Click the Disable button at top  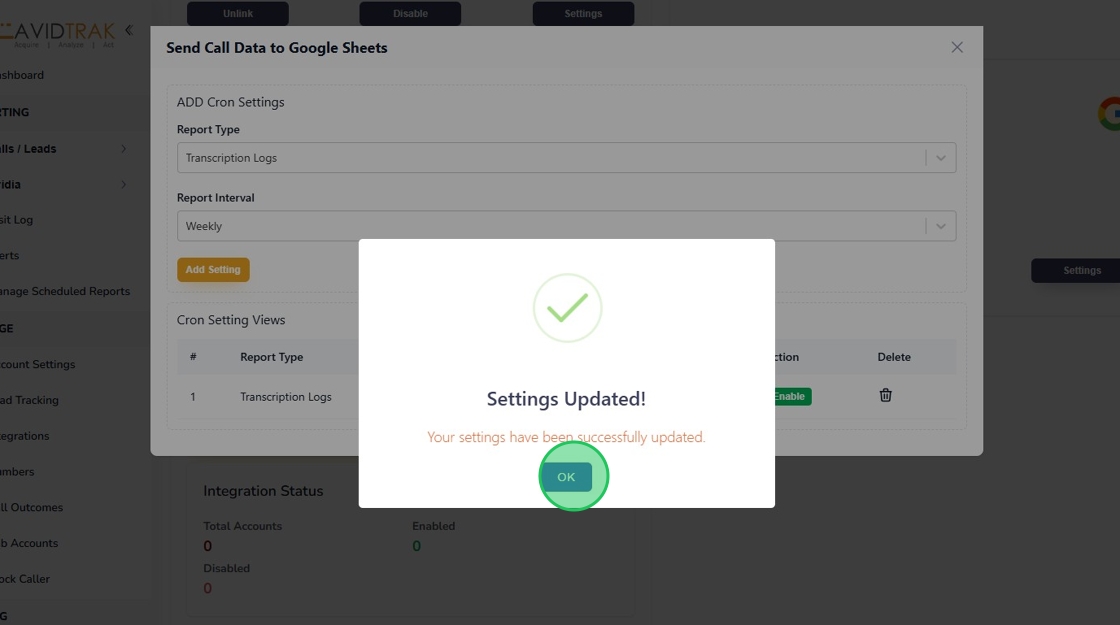410,14
